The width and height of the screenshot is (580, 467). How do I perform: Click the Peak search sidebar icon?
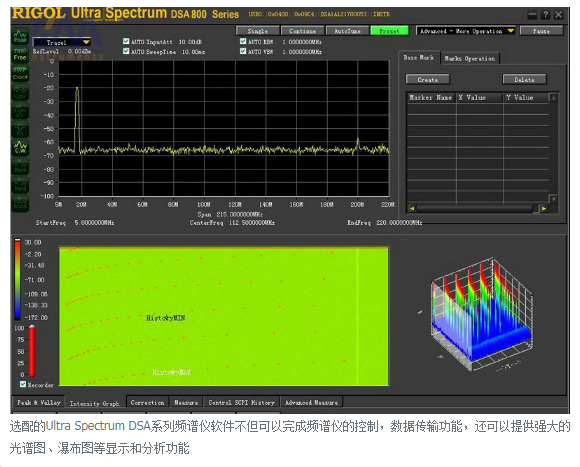20,36
